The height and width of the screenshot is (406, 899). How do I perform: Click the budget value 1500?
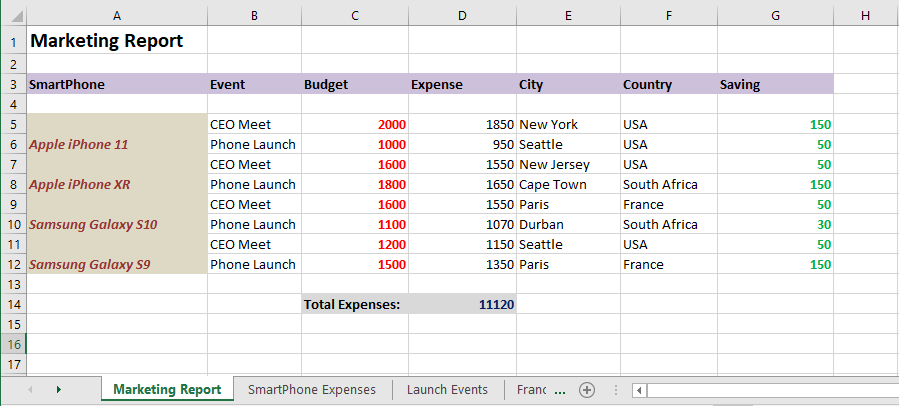click(355, 264)
